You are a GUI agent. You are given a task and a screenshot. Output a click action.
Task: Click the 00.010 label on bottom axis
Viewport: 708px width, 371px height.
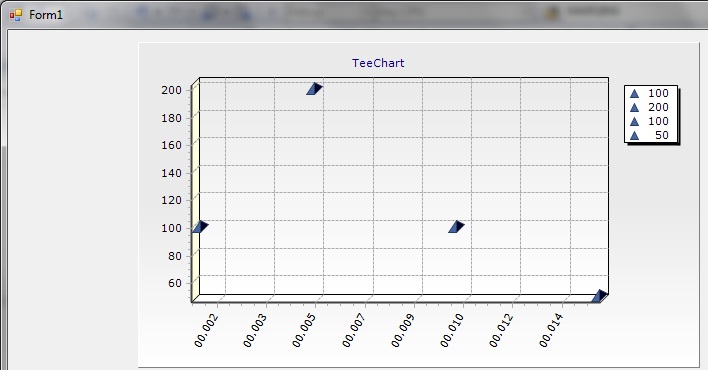pos(452,331)
